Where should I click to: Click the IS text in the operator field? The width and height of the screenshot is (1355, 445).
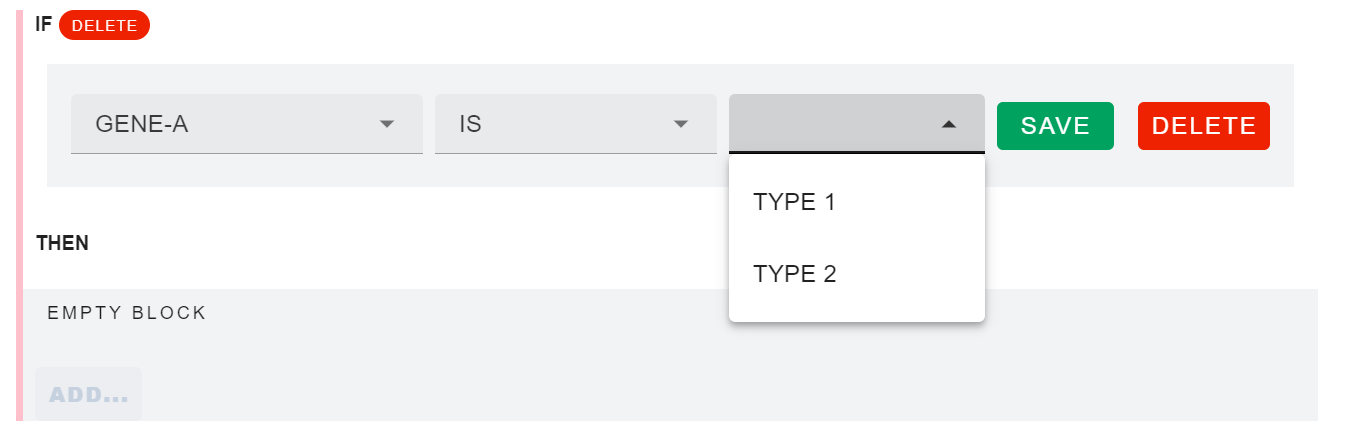pyautogui.click(x=470, y=125)
